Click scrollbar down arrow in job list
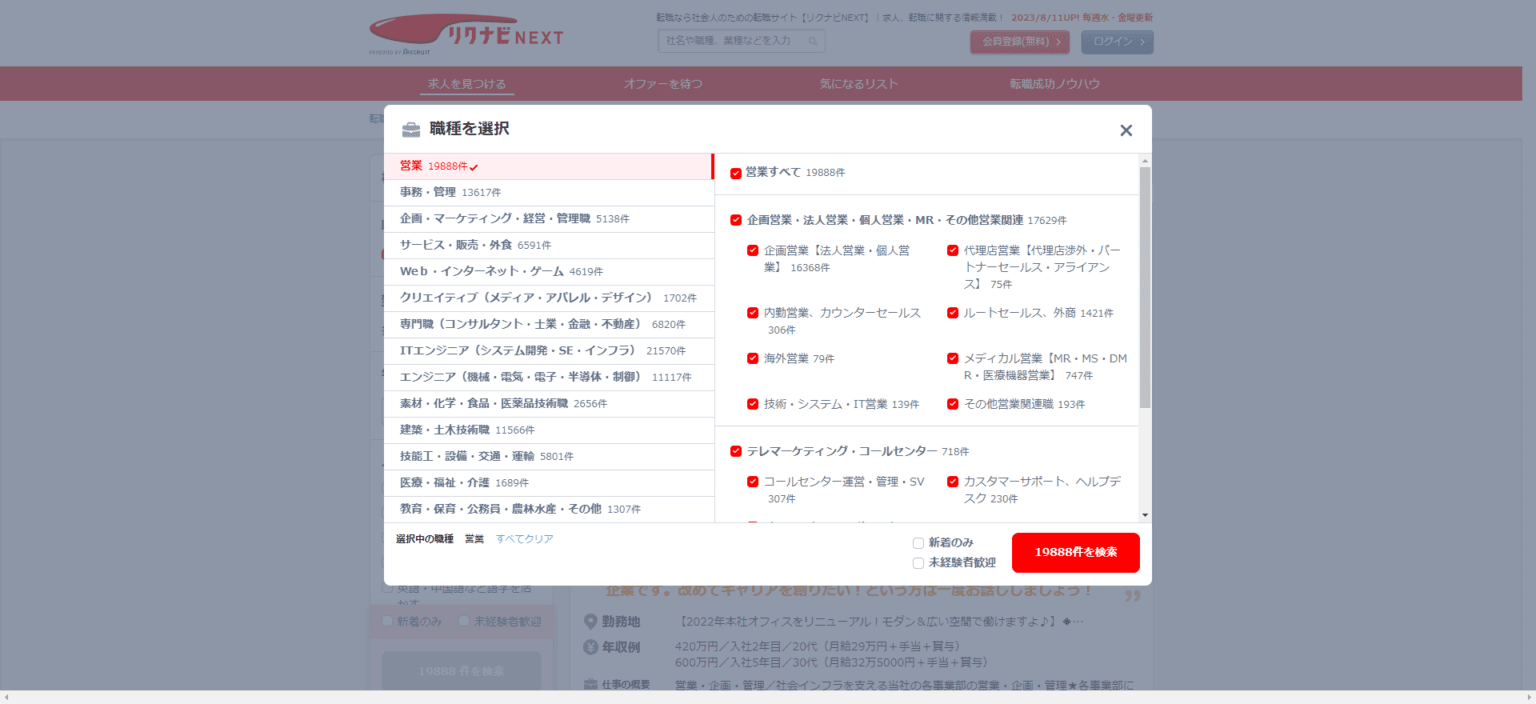The image size is (1536, 704). click(1145, 515)
